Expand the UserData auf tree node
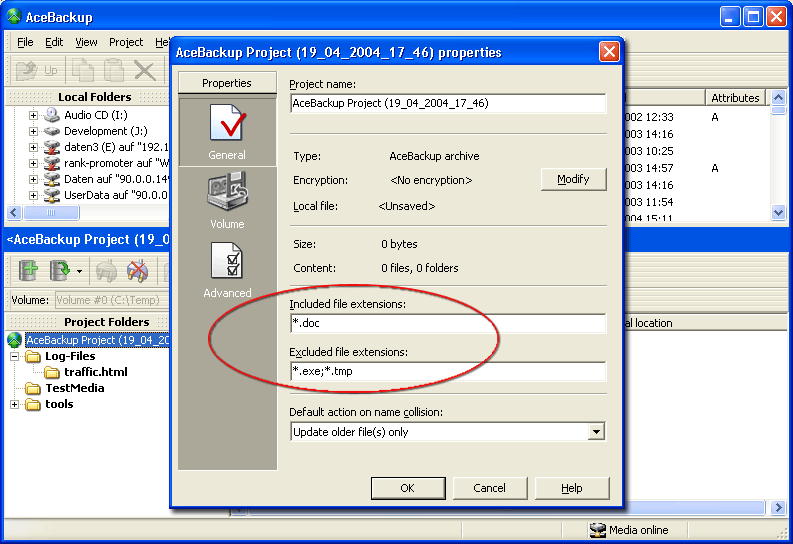 pos(33,196)
